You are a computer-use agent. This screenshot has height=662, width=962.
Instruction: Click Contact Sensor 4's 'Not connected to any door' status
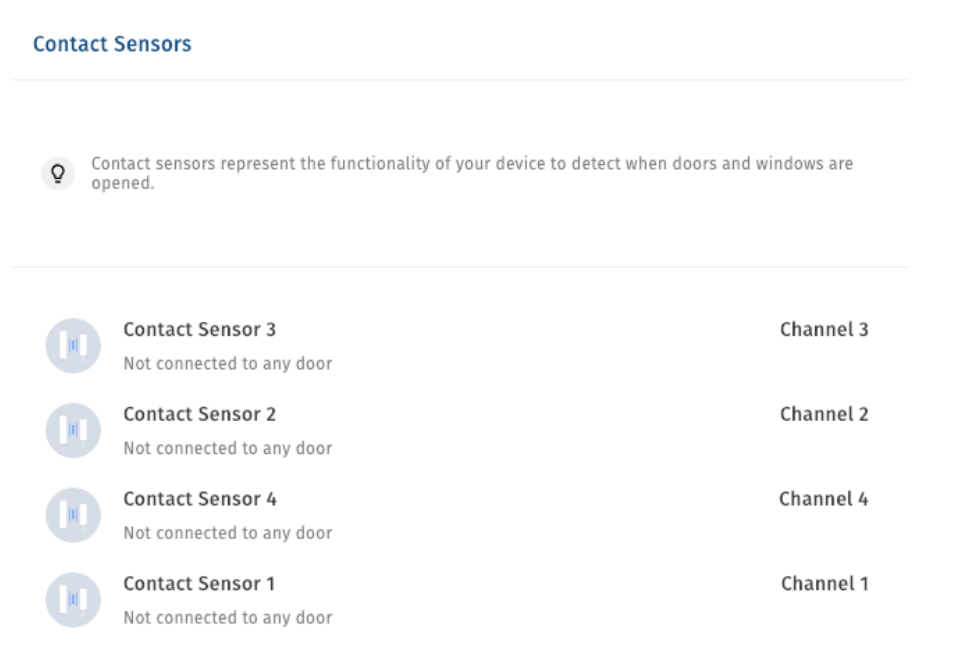pos(228,533)
